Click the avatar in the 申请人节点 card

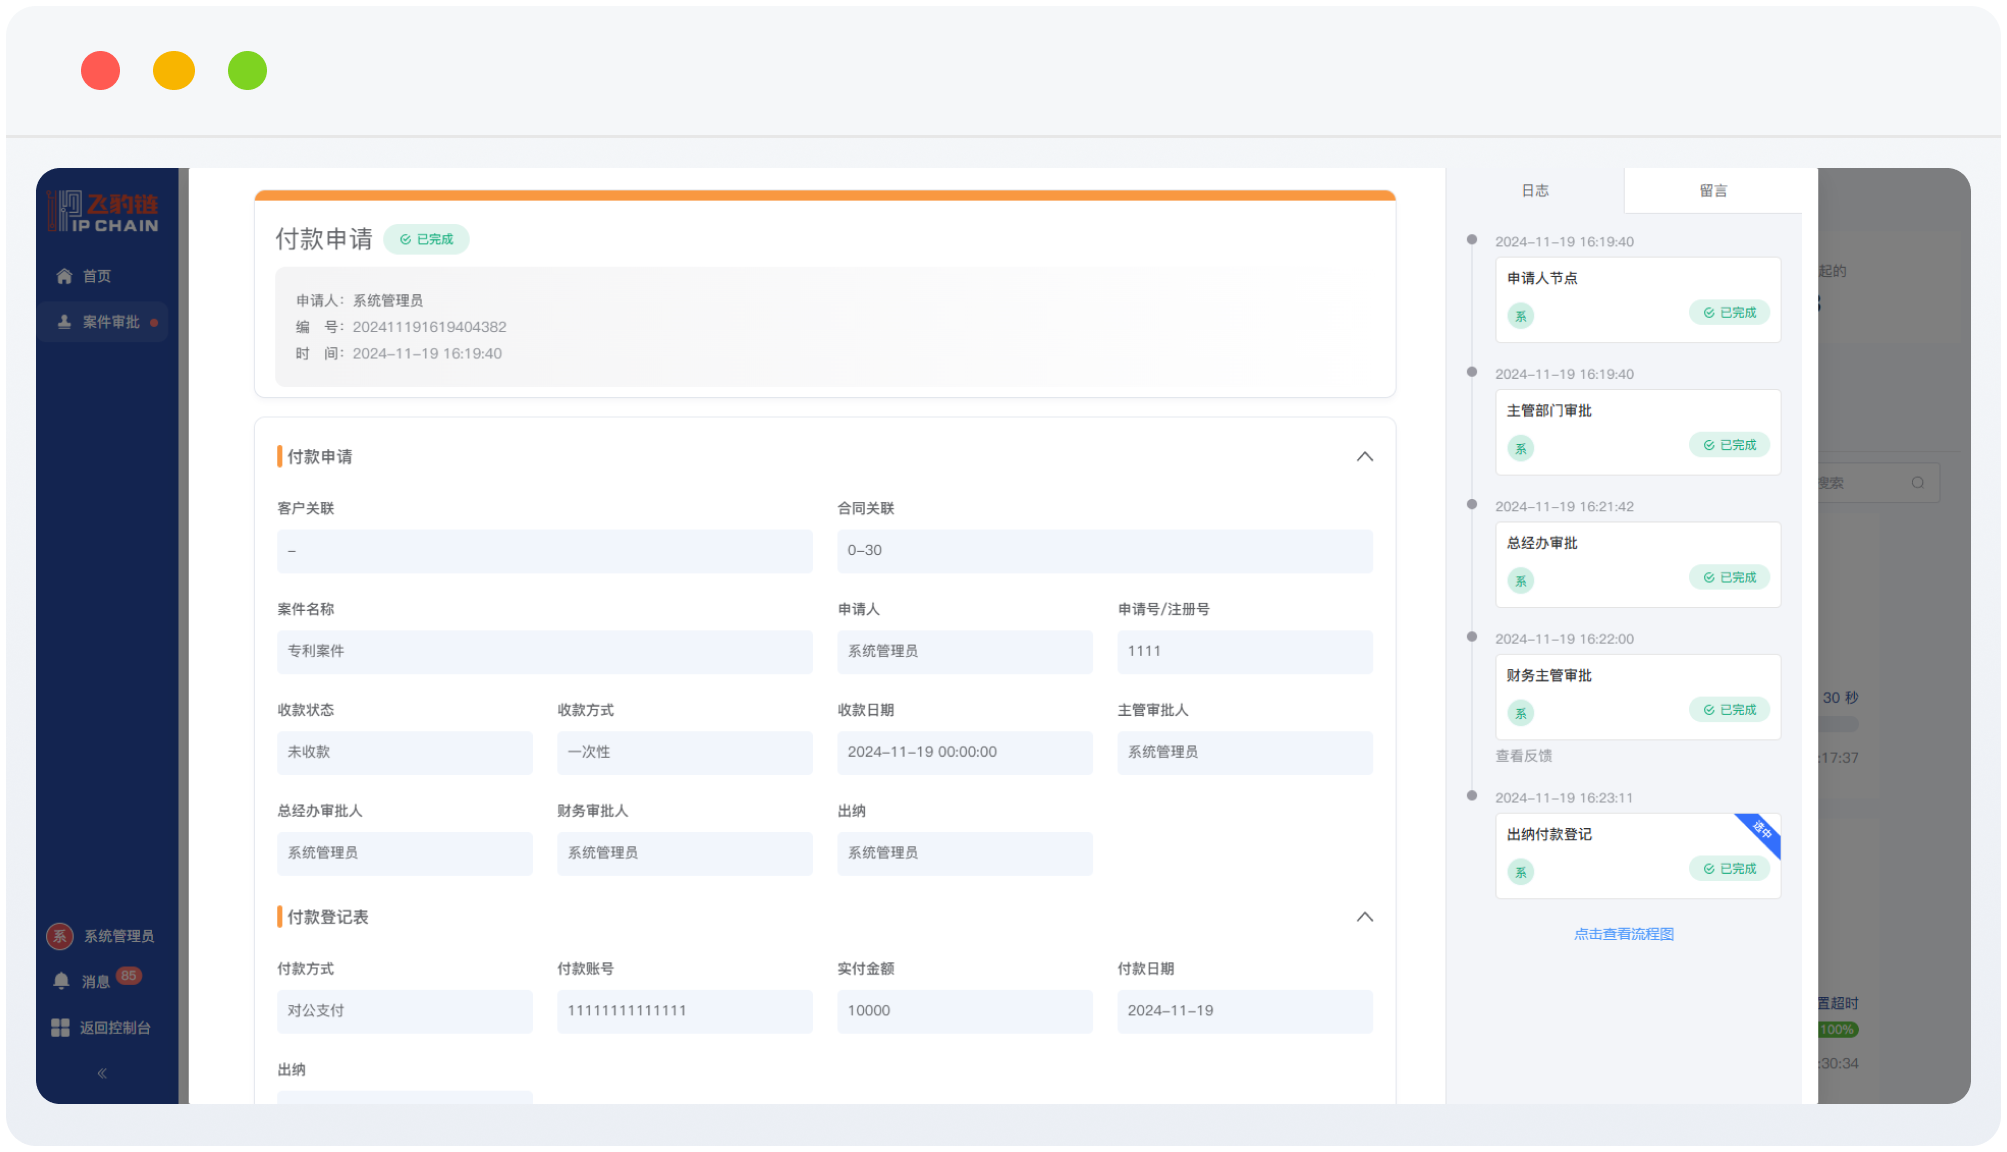click(1520, 316)
